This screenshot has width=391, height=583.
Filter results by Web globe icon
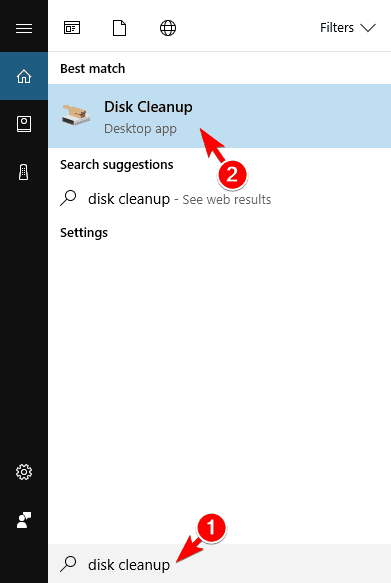168,28
